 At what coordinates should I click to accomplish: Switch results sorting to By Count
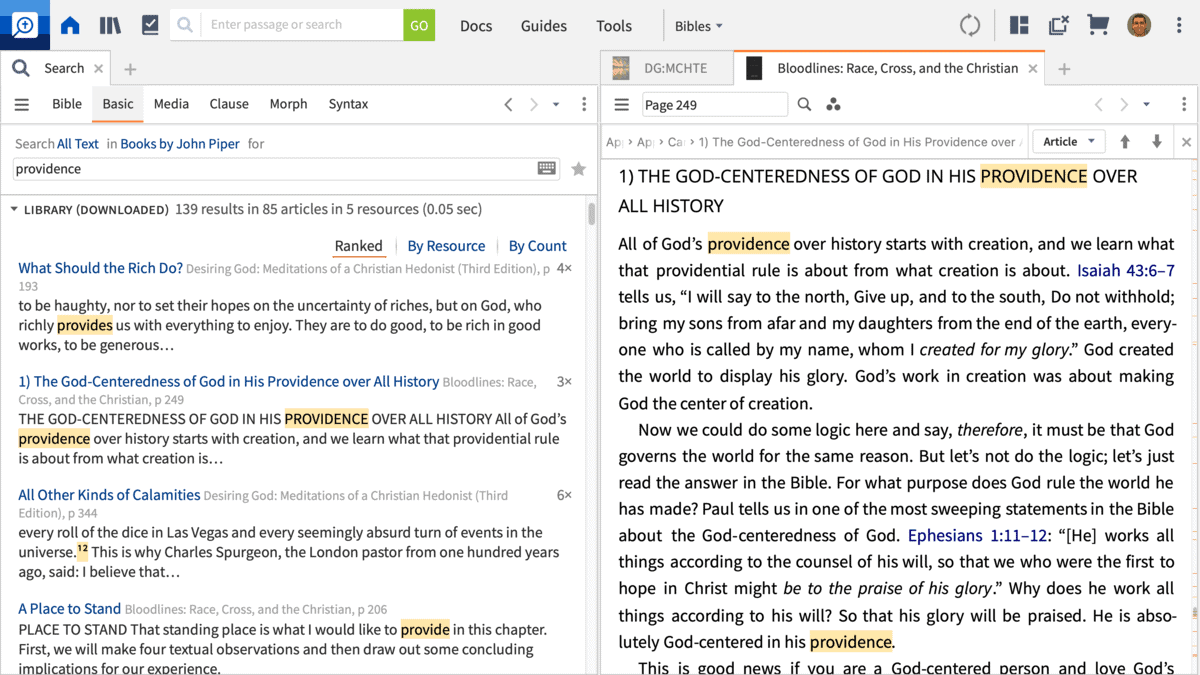point(537,246)
